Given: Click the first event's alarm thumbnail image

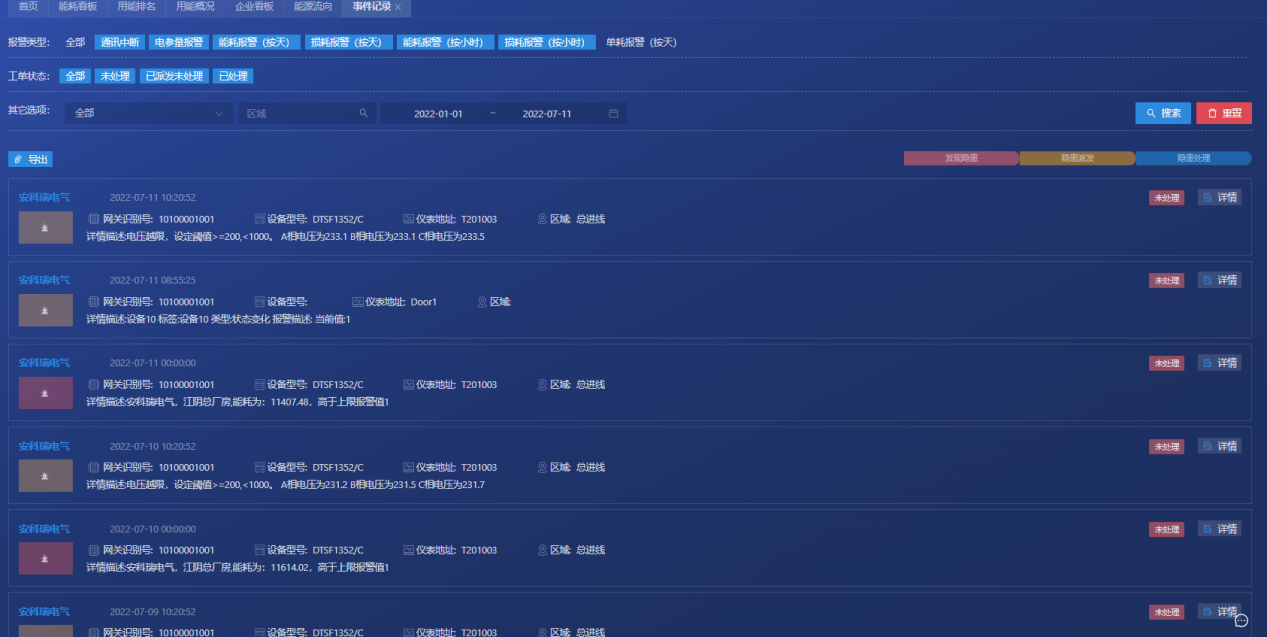Looking at the screenshot, I should [x=46, y=228].
